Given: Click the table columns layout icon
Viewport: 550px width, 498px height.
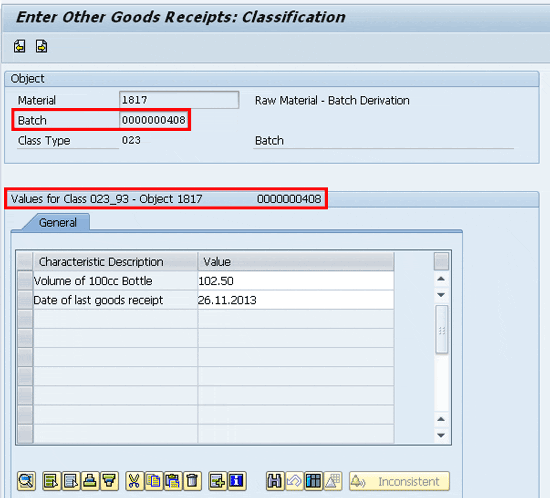Looking at the screenshot, I should pyautogui.click(x=313, y=481).
